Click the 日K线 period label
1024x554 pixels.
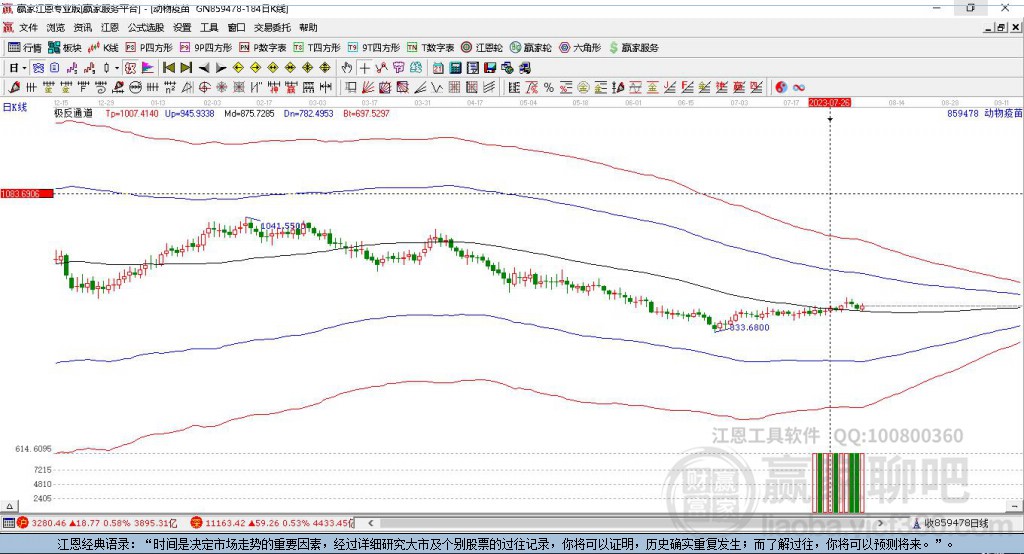[x=15, y=107]
